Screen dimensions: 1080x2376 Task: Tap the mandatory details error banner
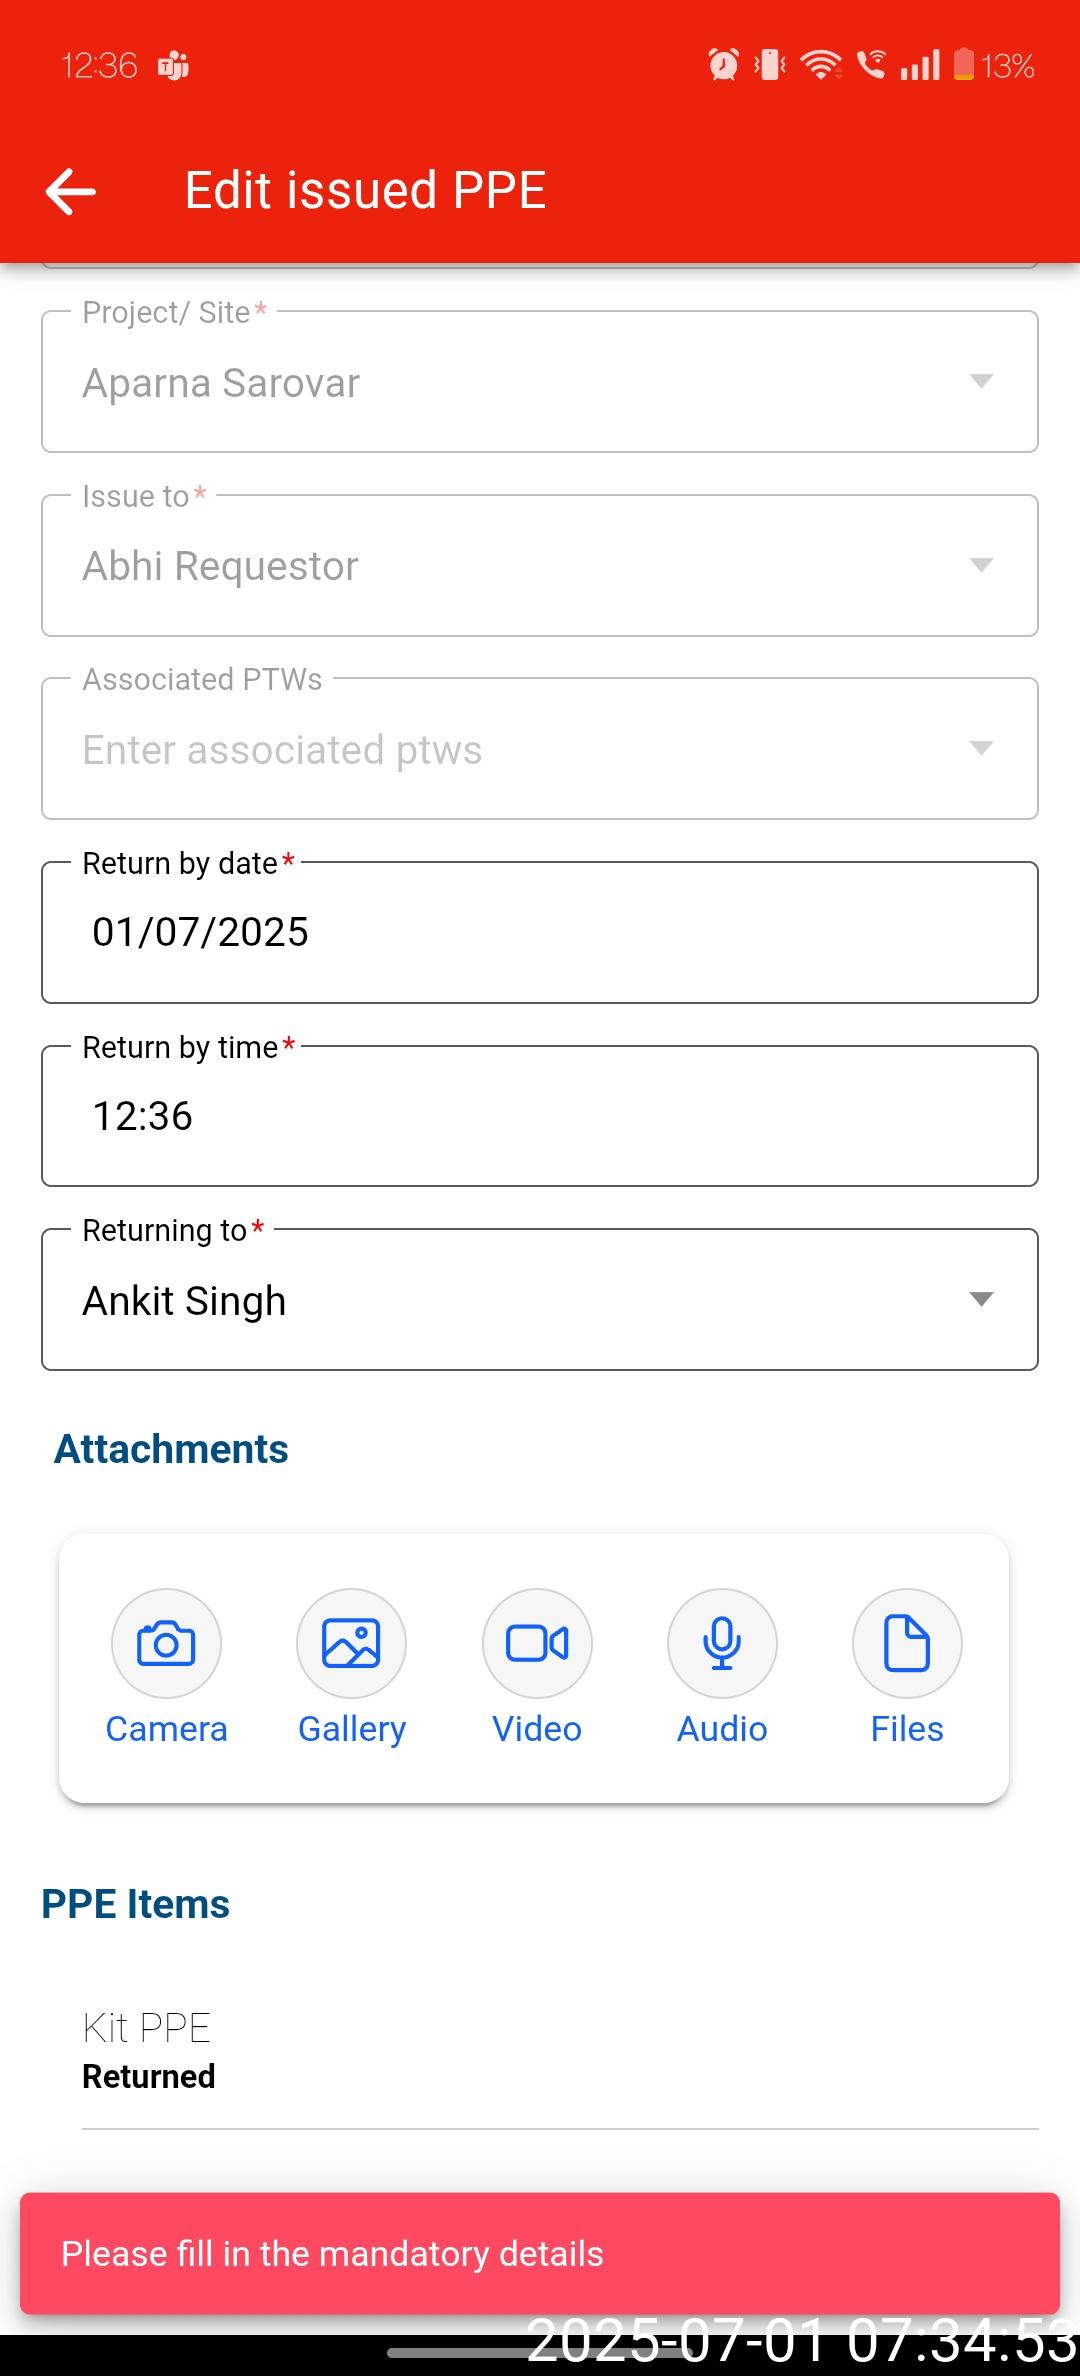(x=540, y=2253)
